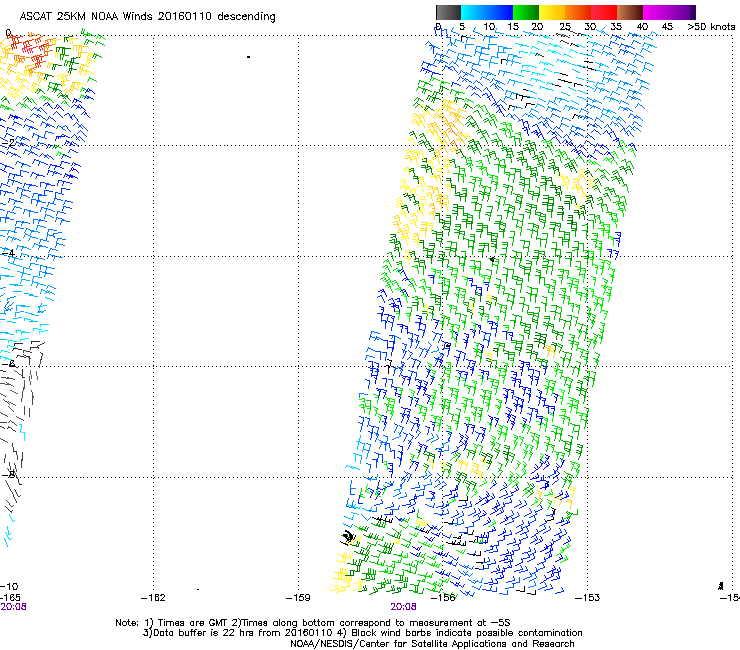Click the note line starting 'Note: 1) Times are GMT'
This screenshot has height=650, width=740.
coord(313,623)
